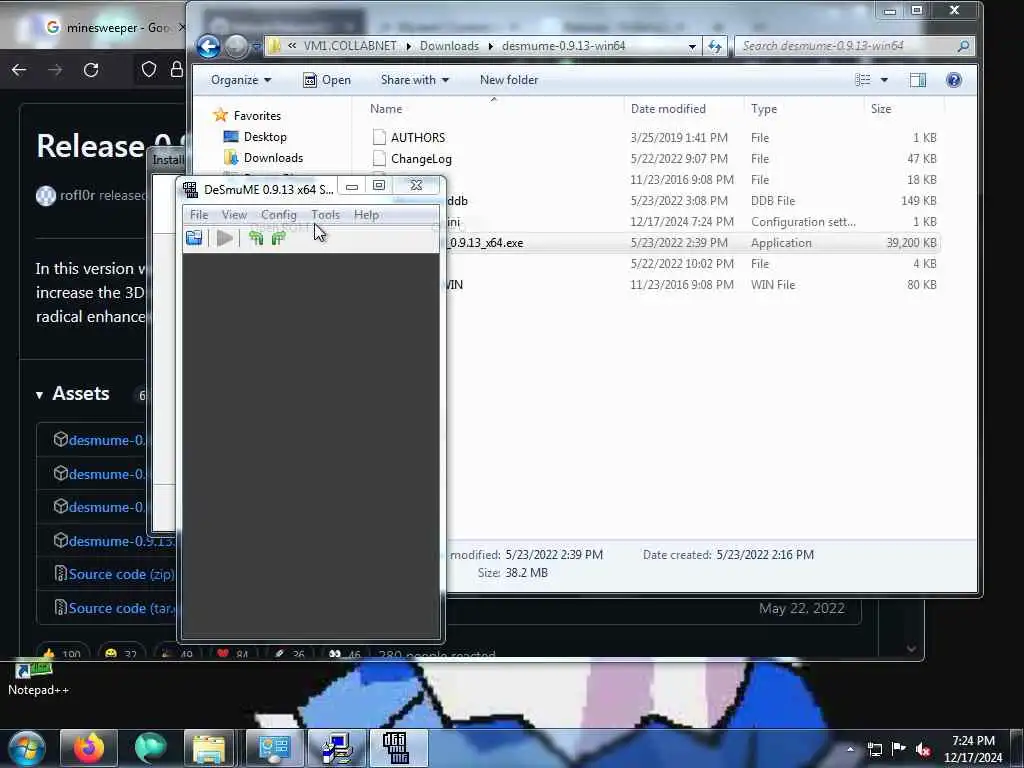This screenshot has width=1024, height=768.
Task: Open first desmume asset download link
Action: (106, 440)
